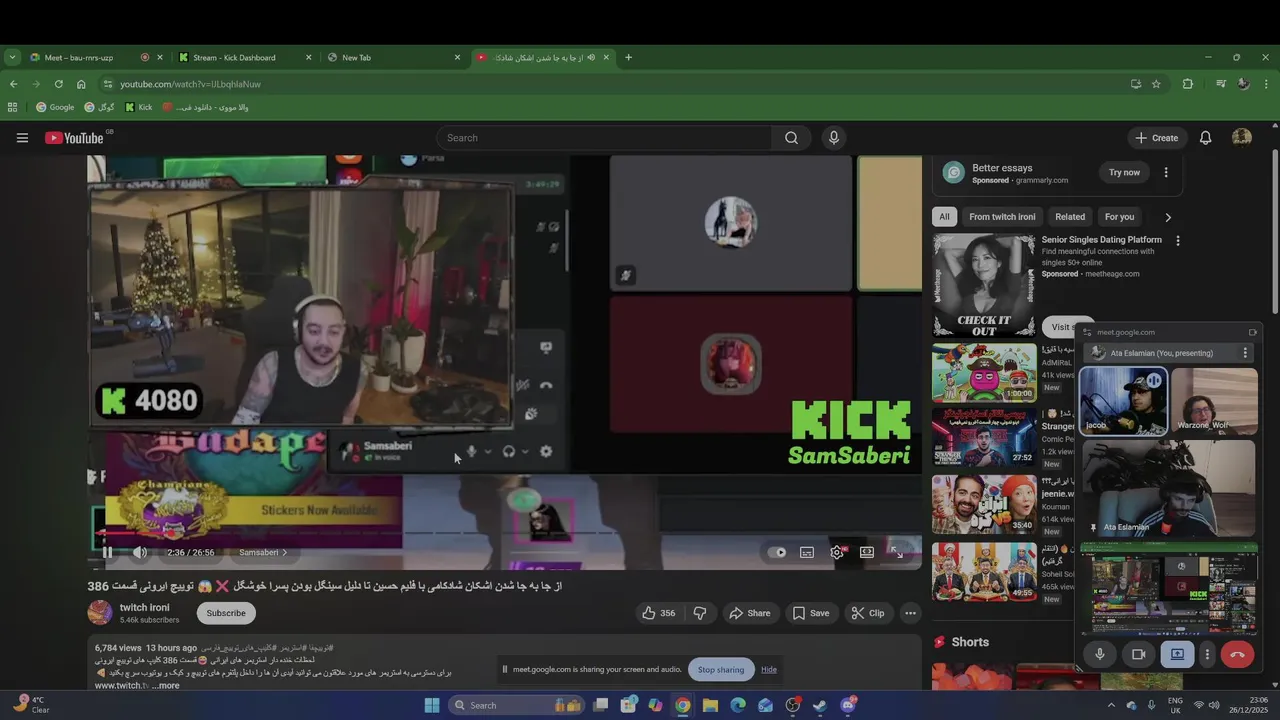This screenshot has height=720, width=1280.
Task: Open the YouTube hamburger guide menu
Action: click(22, 138)
